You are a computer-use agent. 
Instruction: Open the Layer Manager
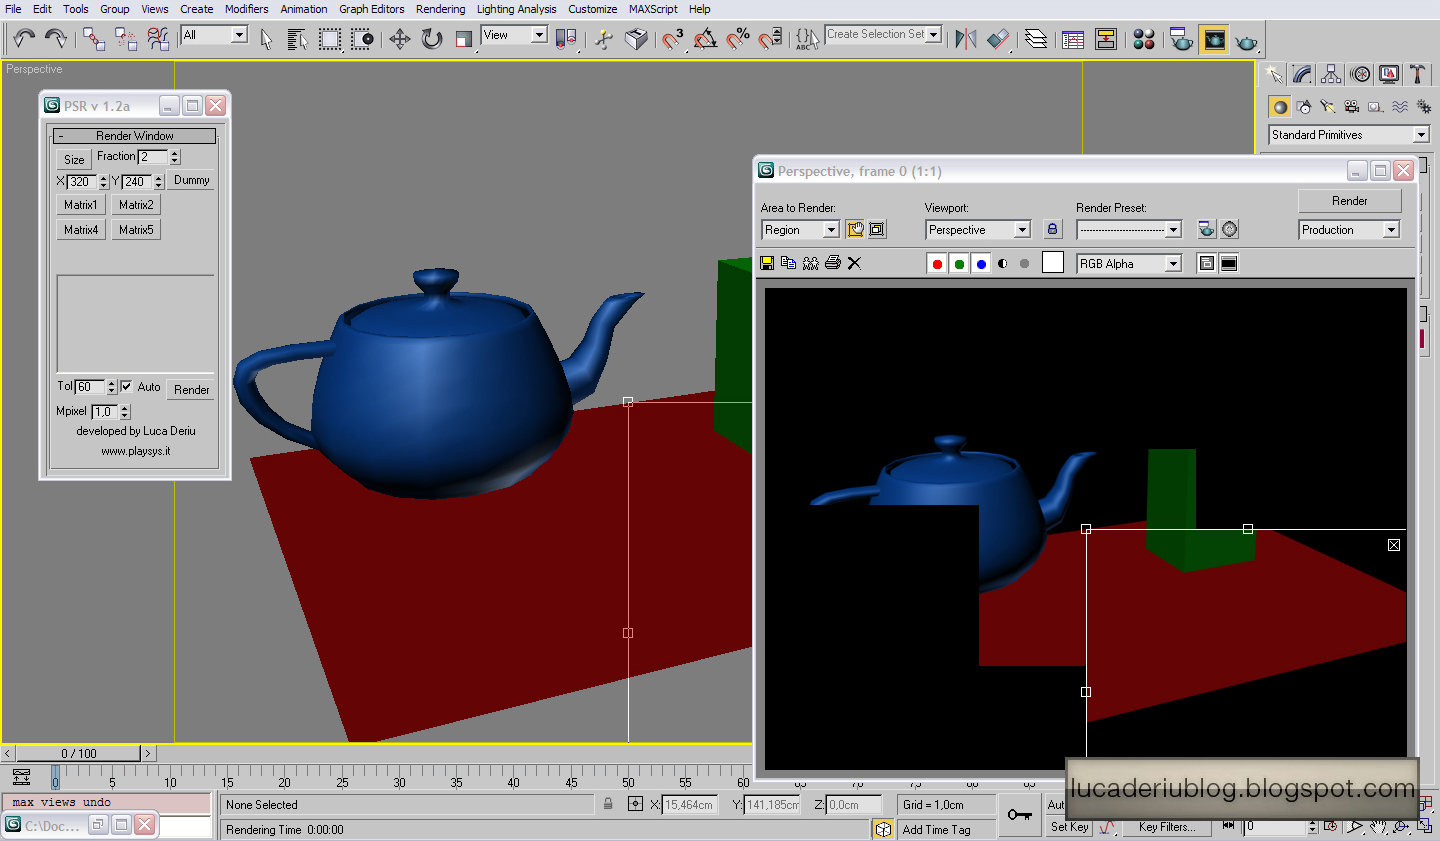click(x=1036, y=39)
